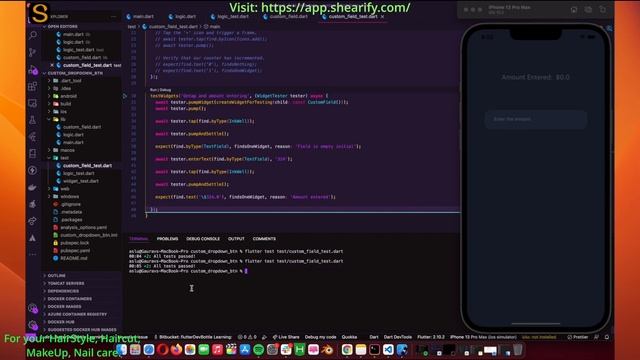Screen dimensions: 640x360
Task: Open Run and Debug view
Action: 33,69
